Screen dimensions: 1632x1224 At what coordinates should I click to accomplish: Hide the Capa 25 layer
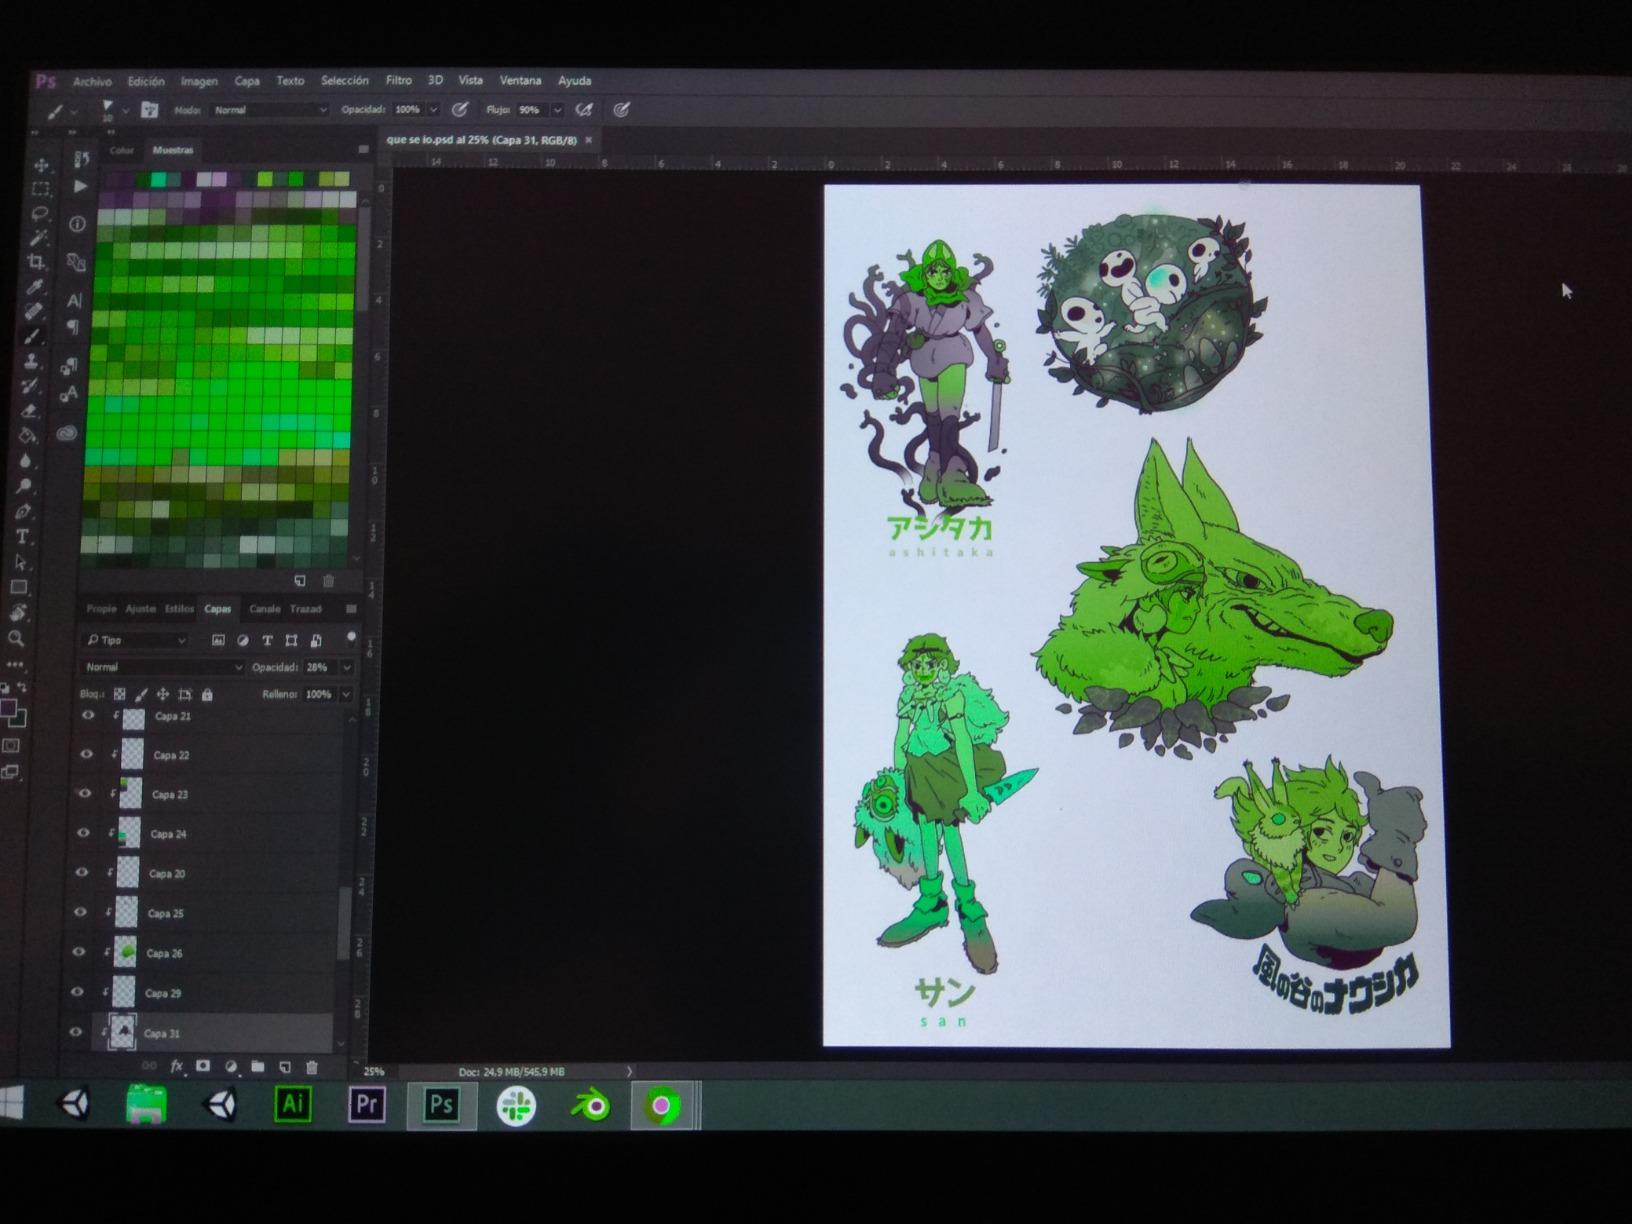click(82, 912)
